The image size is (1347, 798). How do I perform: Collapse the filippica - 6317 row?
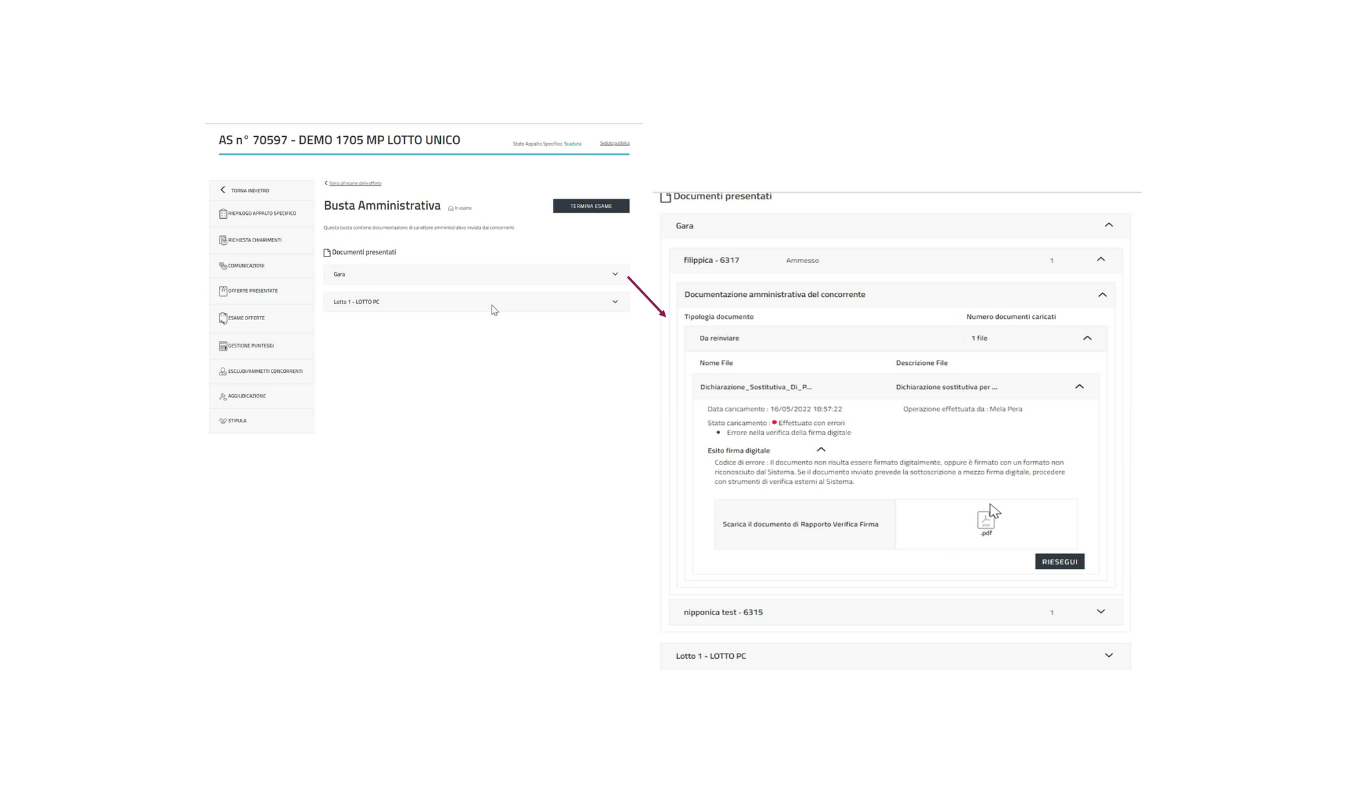tap(1100, 260)
